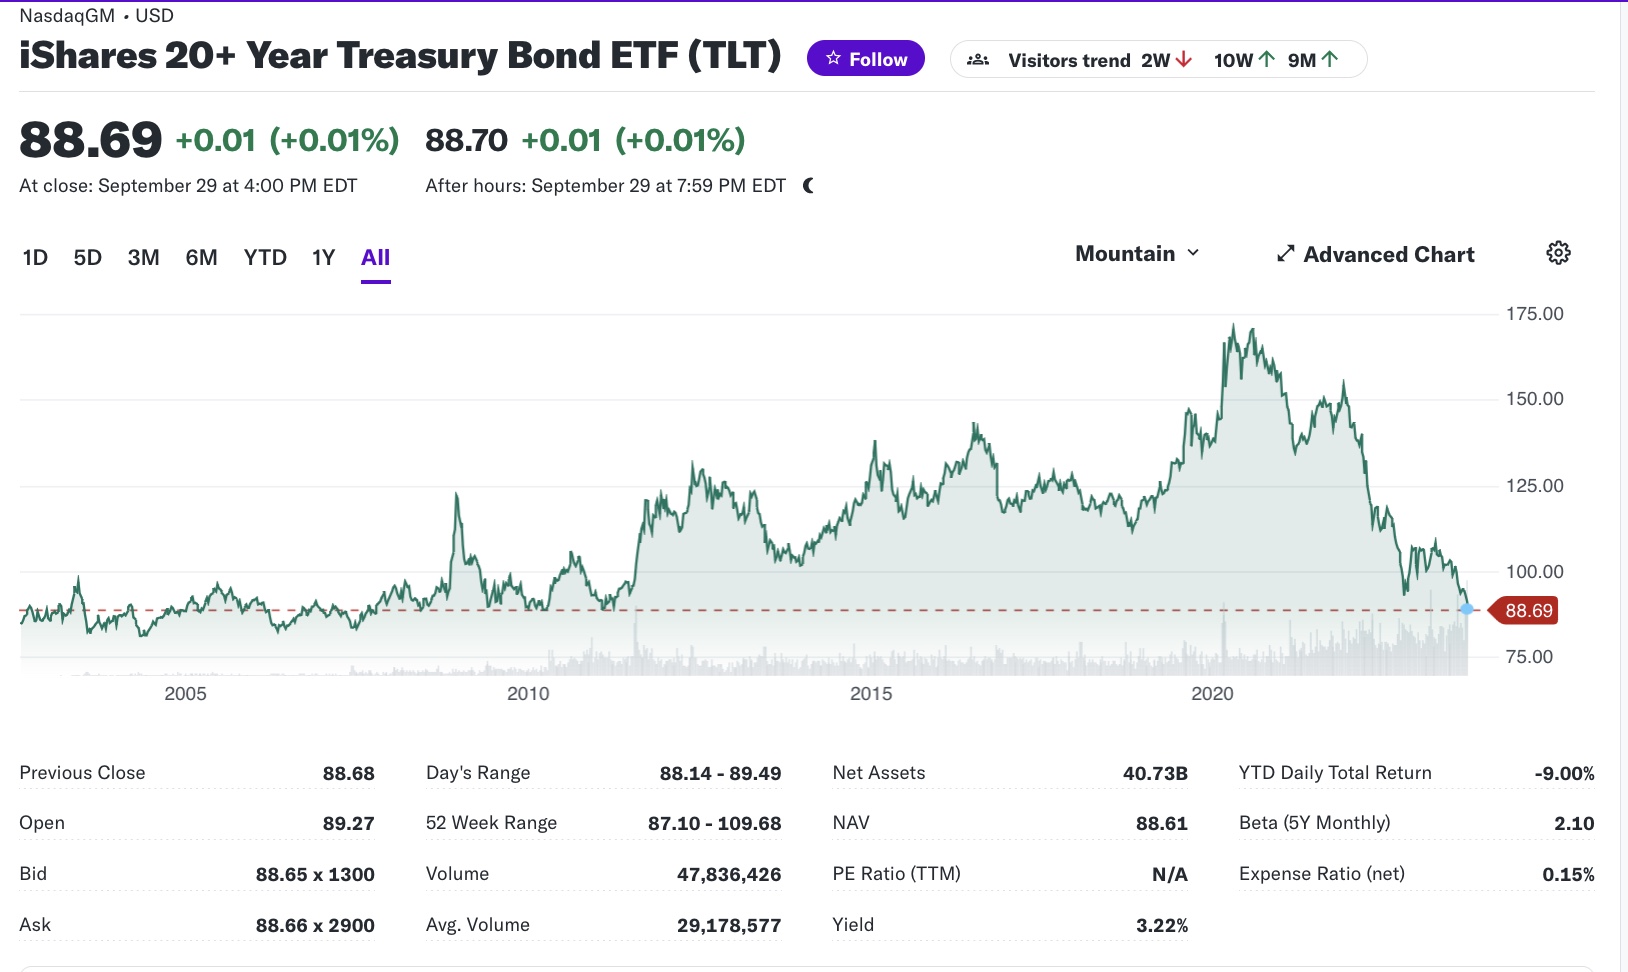Select the 3M time range
This screenshot has width=1628, height=972.
tap(143, 258)
